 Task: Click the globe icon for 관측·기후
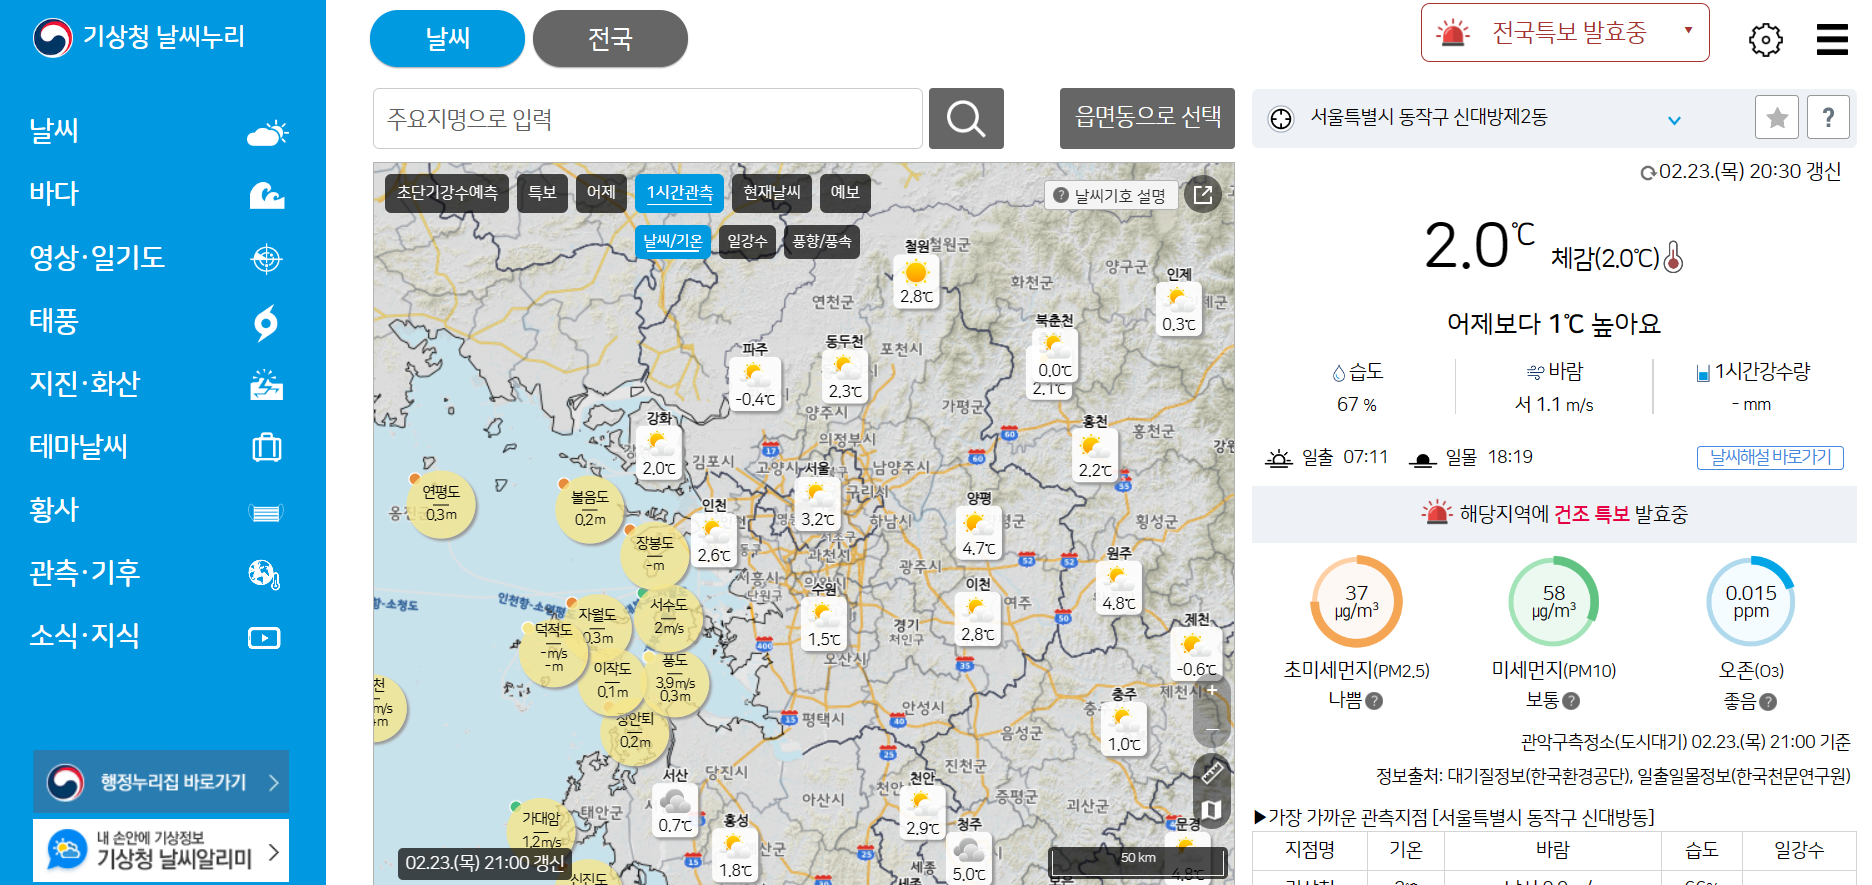264,574
